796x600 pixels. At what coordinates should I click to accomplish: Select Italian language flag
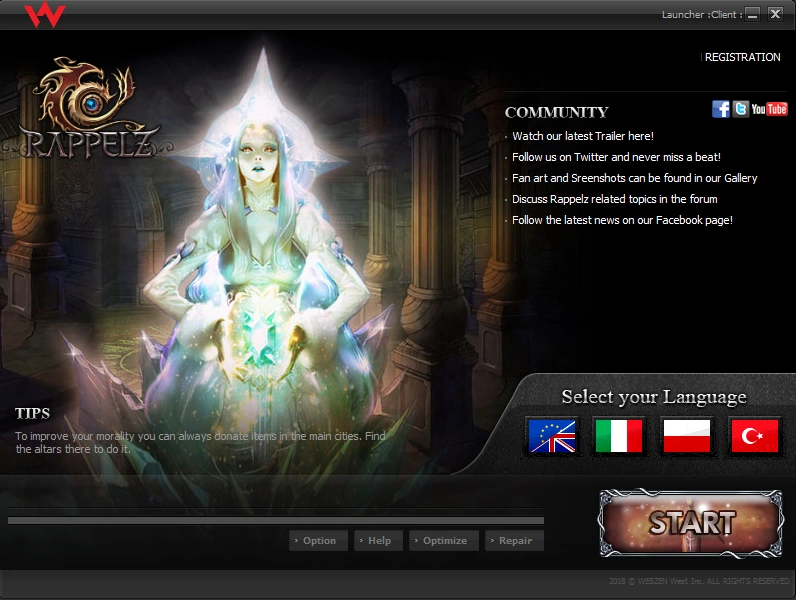pos(619,436)
